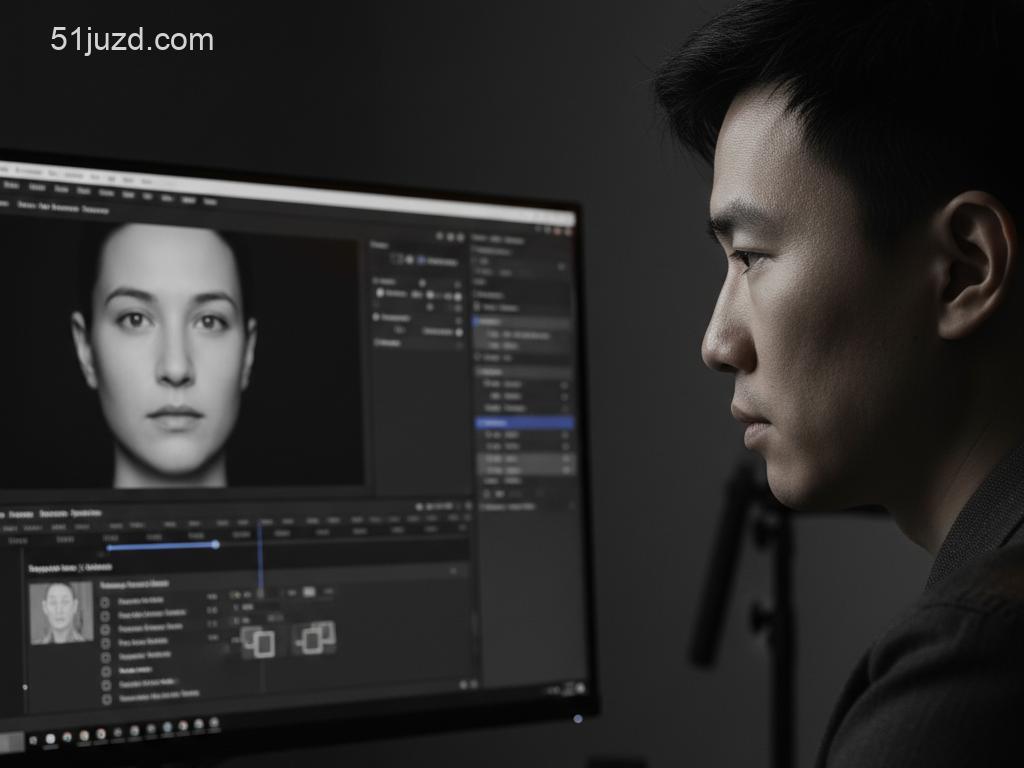Click the blue end handle of the timeline range bar
1024x768 pixels.
tap(215, 544)
